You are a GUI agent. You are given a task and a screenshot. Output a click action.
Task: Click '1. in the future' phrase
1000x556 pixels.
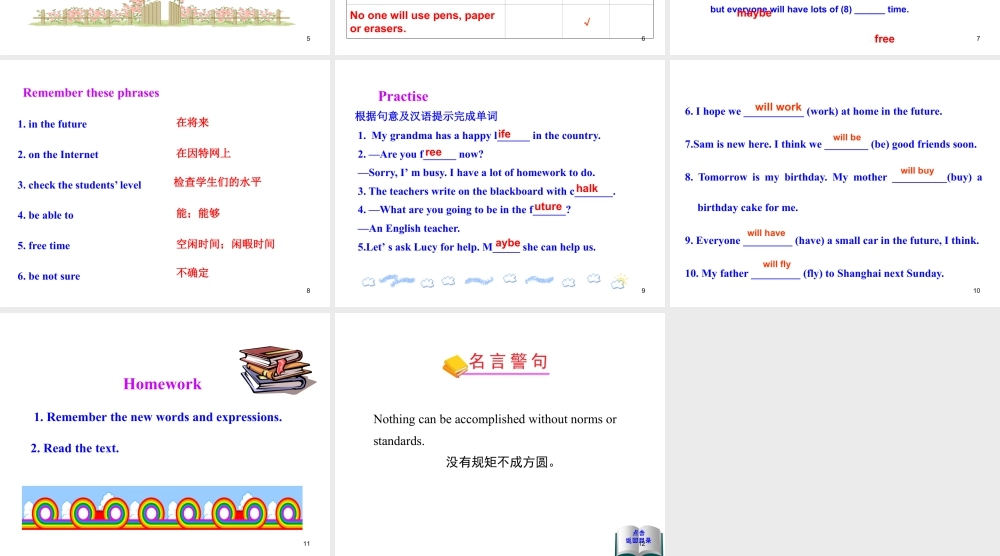(52, 124)
